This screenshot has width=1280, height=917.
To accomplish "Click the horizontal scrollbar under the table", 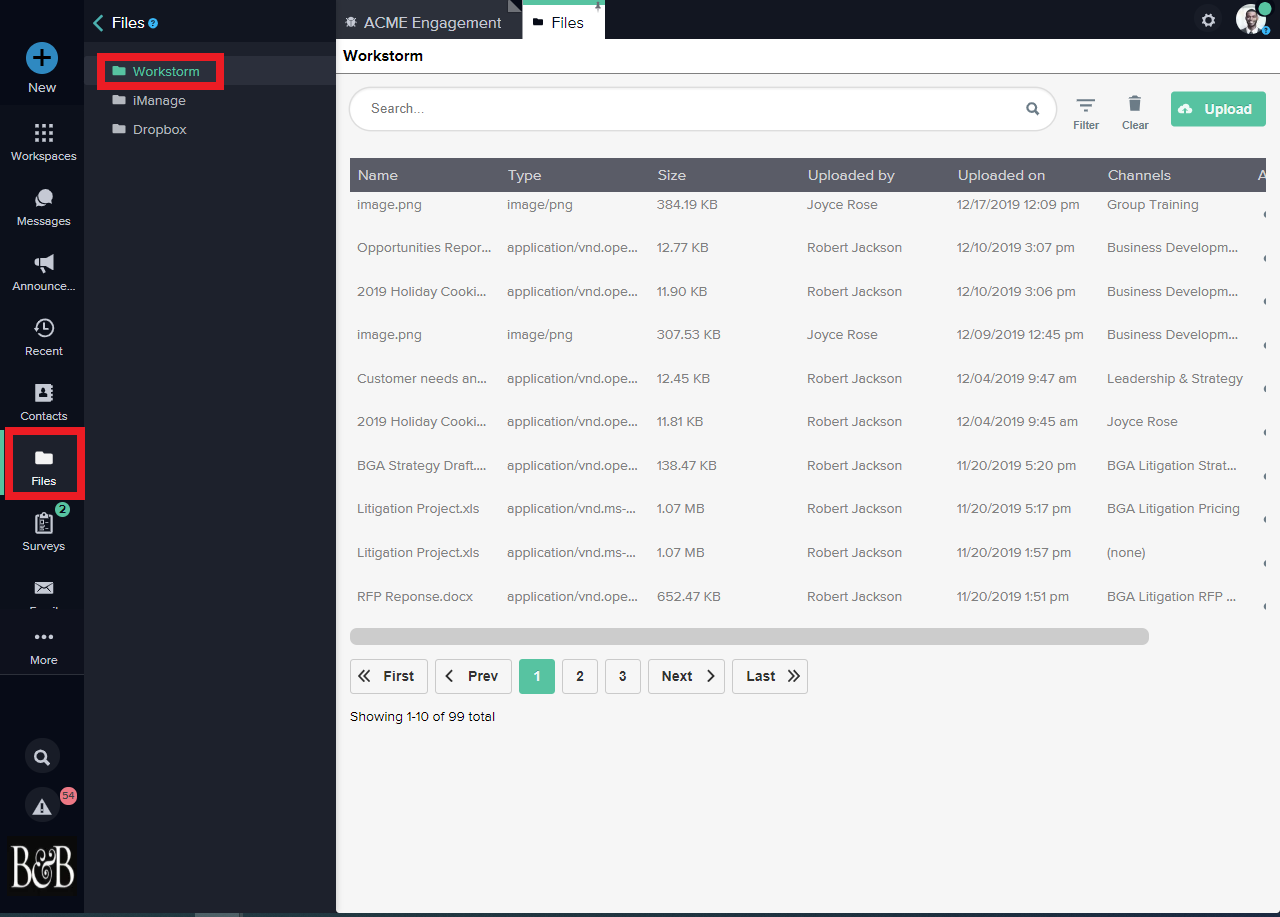I will coord(748,637).
